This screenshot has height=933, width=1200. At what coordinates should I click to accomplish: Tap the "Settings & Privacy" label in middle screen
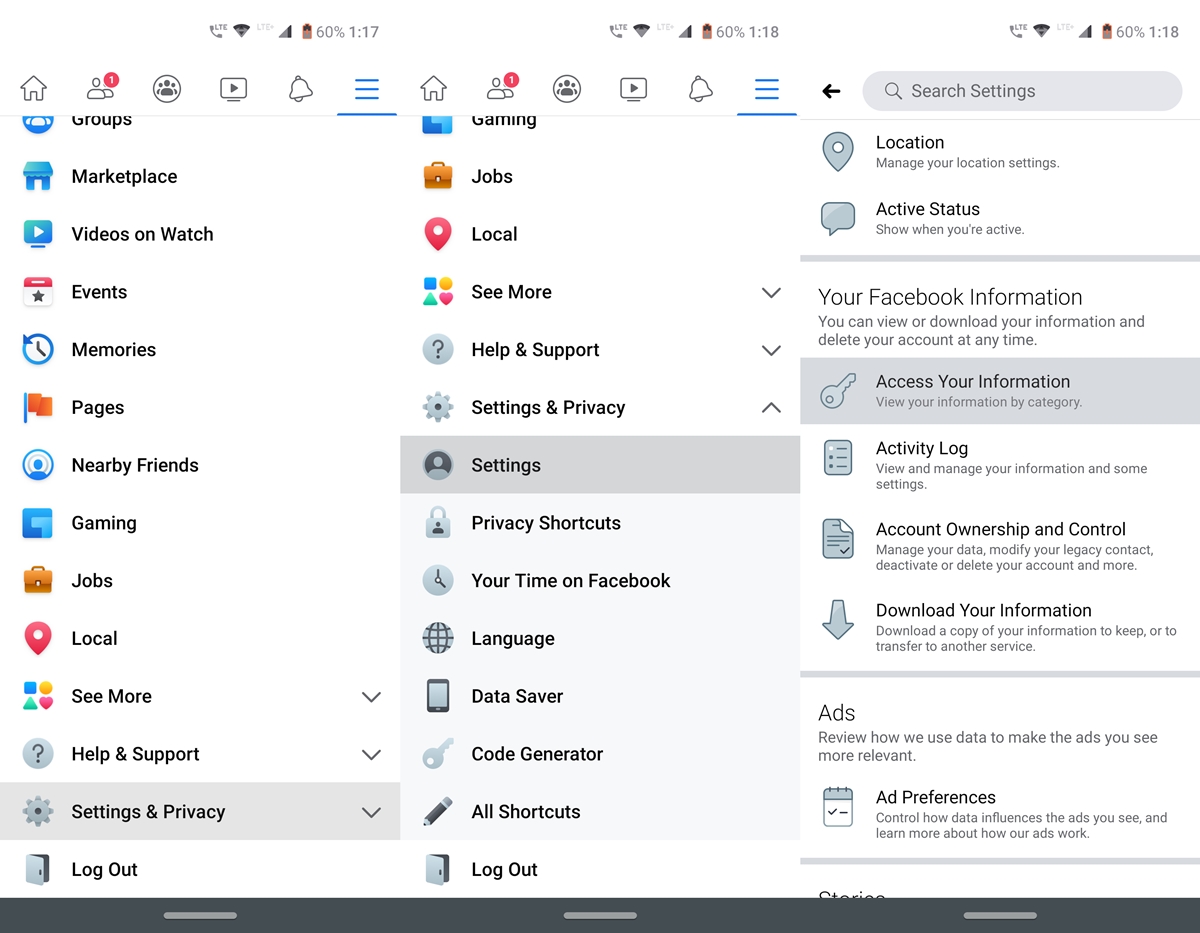coord(548,408)
